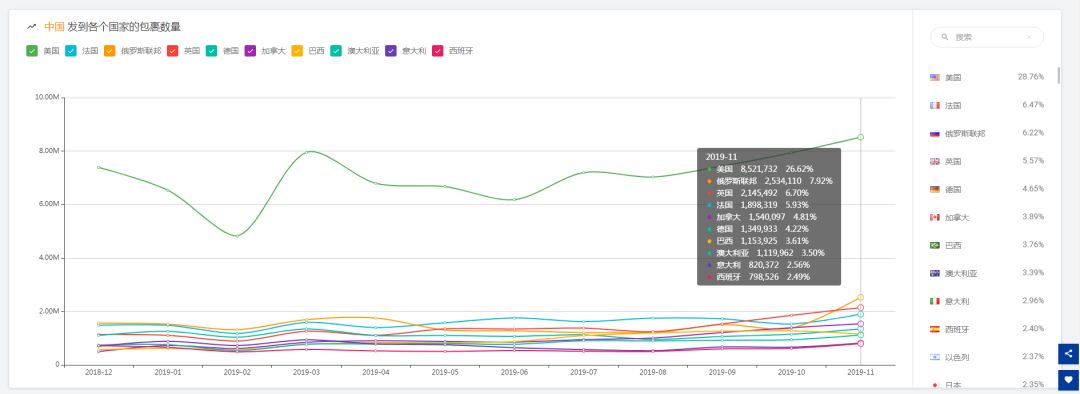Viewport: 1080px width, 394px height.
Task: Uncheck the 美国 series checkbox
Action: tap(32, 50)
